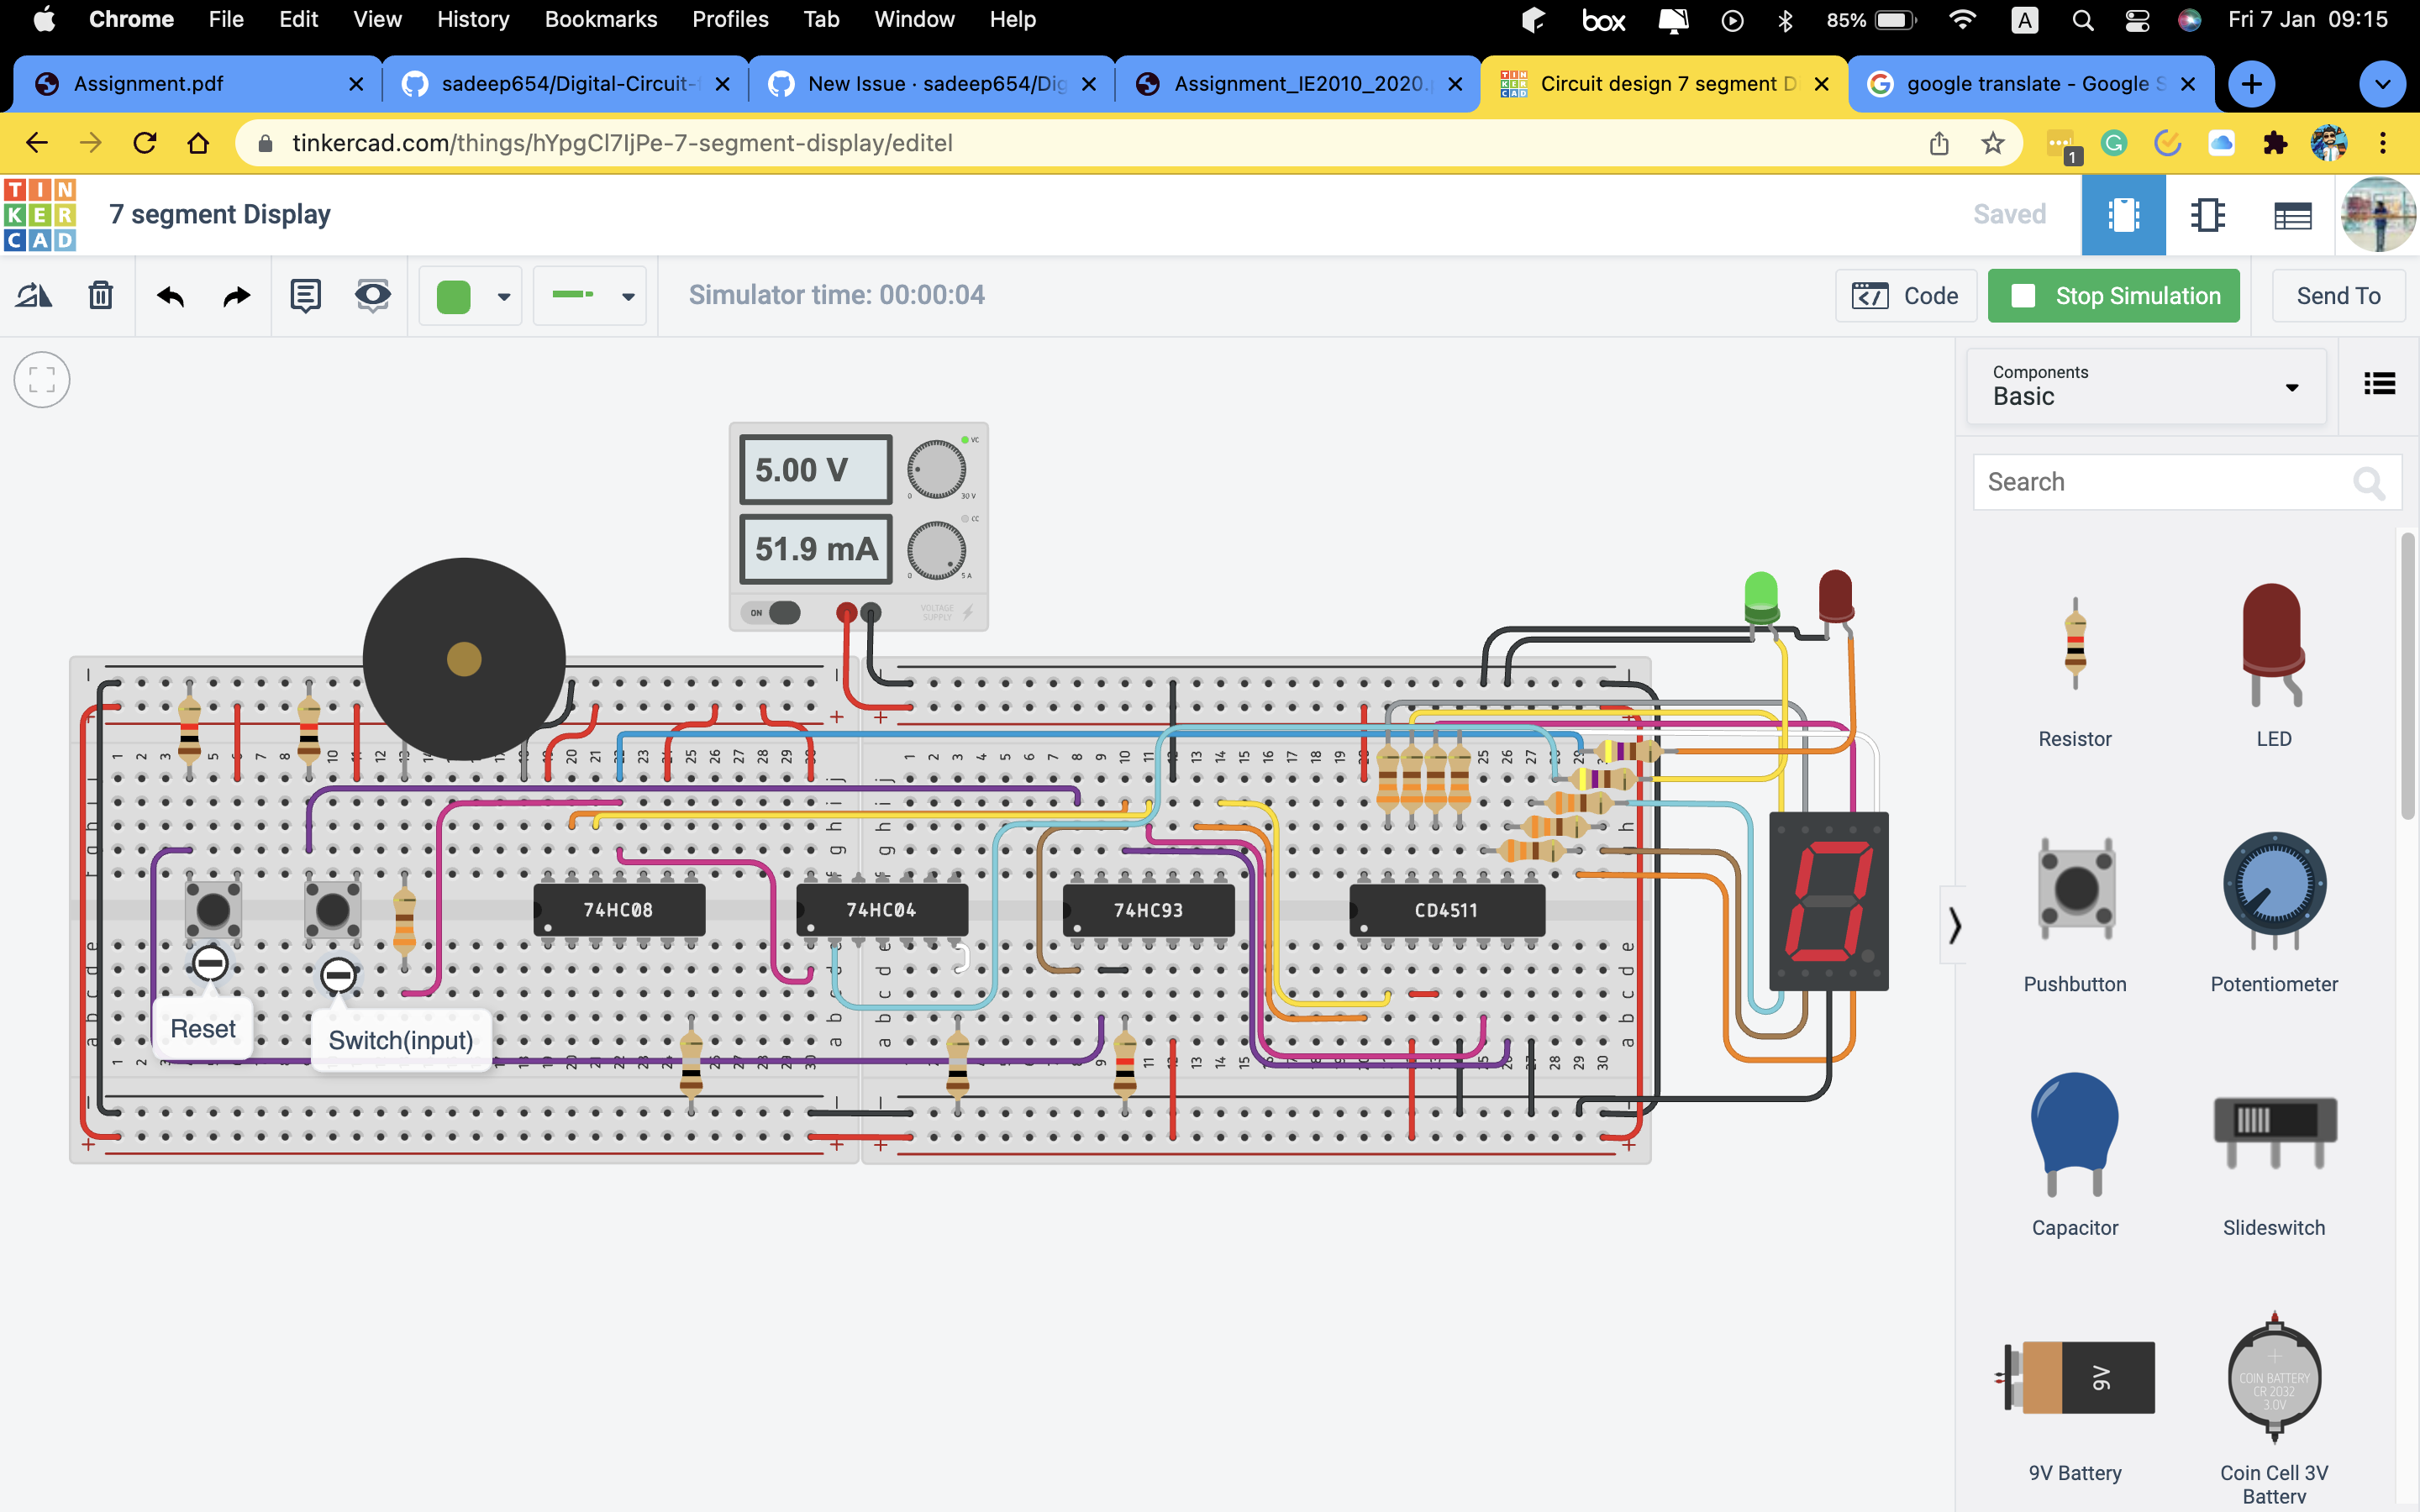Open the History menu
Image resolution: width=2420 pixels, height=1512 pixels.
point(472,19)
